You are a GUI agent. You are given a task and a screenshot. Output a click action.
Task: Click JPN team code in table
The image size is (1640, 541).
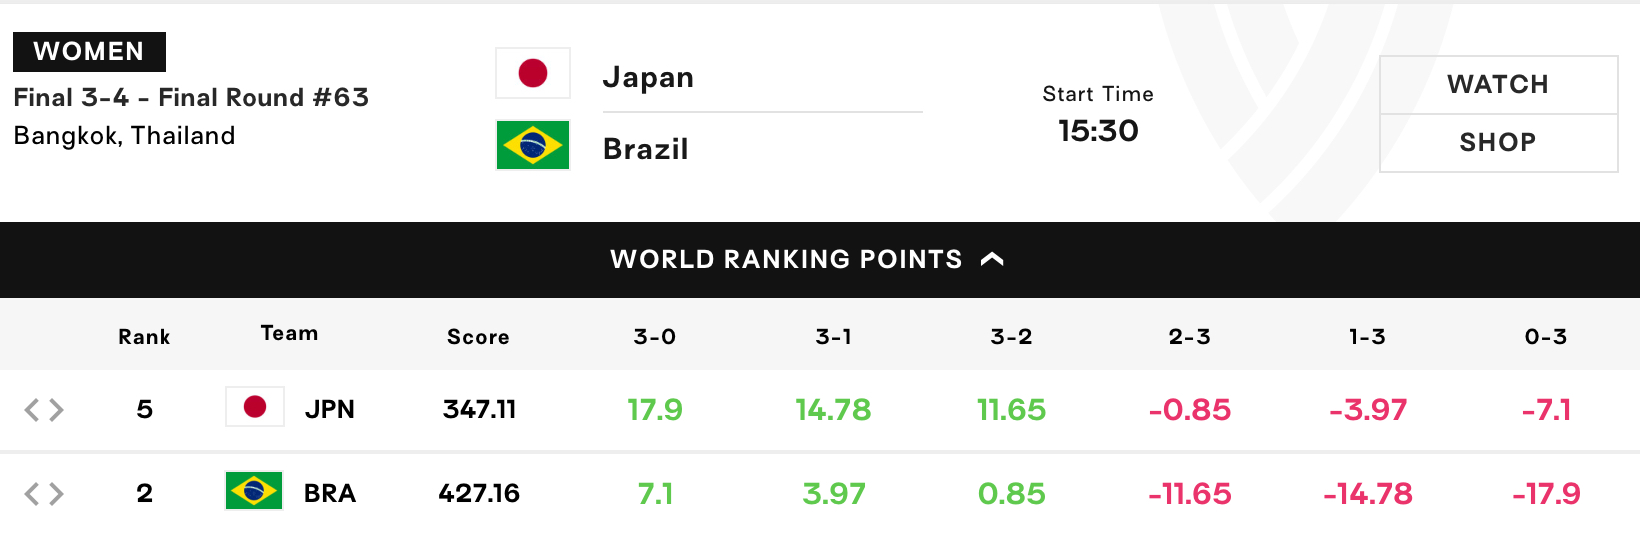330,409
